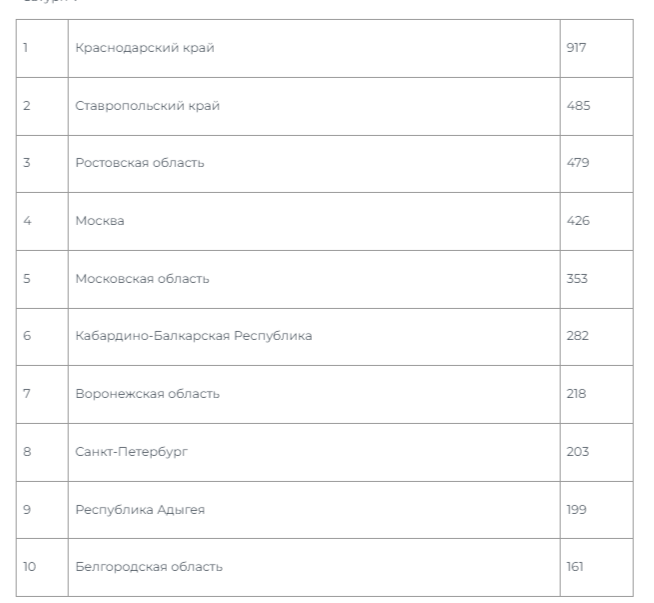Click the value 218
This screenshot has height=603, width=654.
pyautogui.click(x=577, y=394)
